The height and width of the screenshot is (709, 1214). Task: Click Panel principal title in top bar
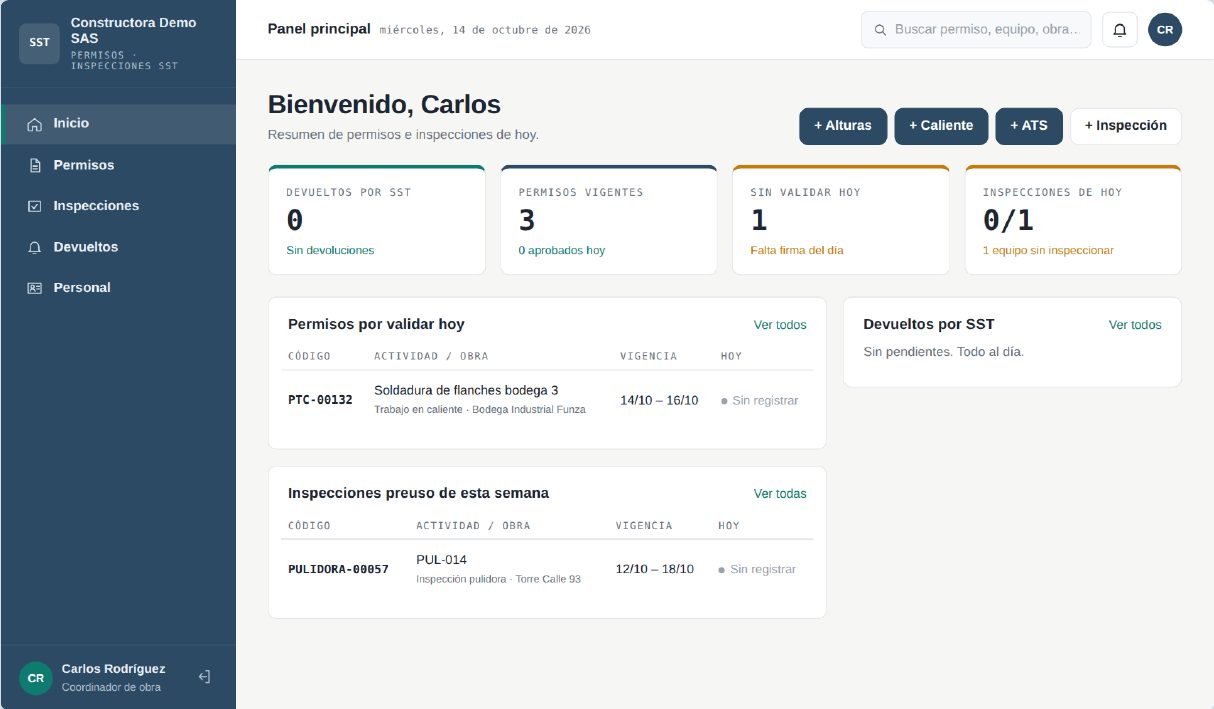point(319,29)
